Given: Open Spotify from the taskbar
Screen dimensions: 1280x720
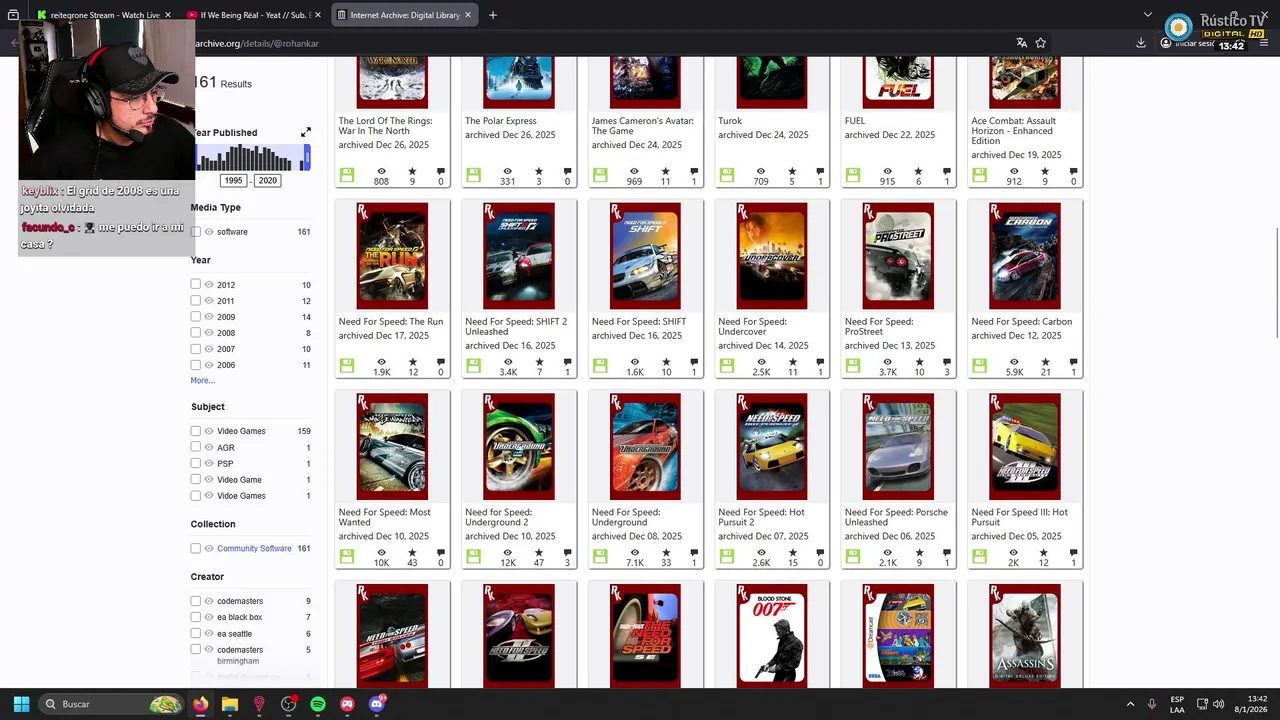Looking at the screenshot, I should point(318,704).
